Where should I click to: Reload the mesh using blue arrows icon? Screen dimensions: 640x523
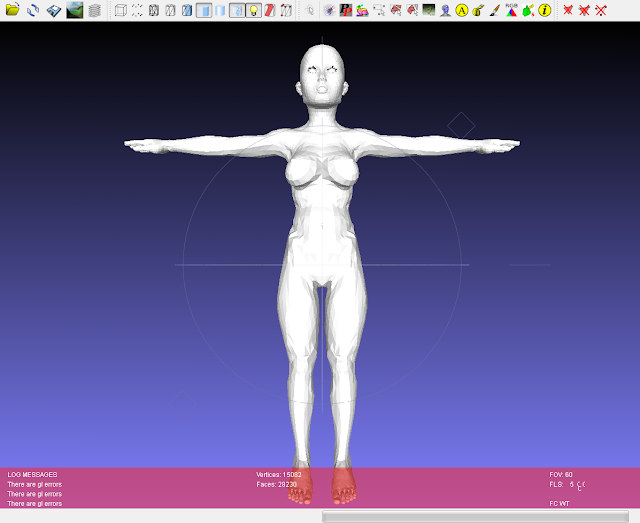pyautogui.click(x=33, y=10)
